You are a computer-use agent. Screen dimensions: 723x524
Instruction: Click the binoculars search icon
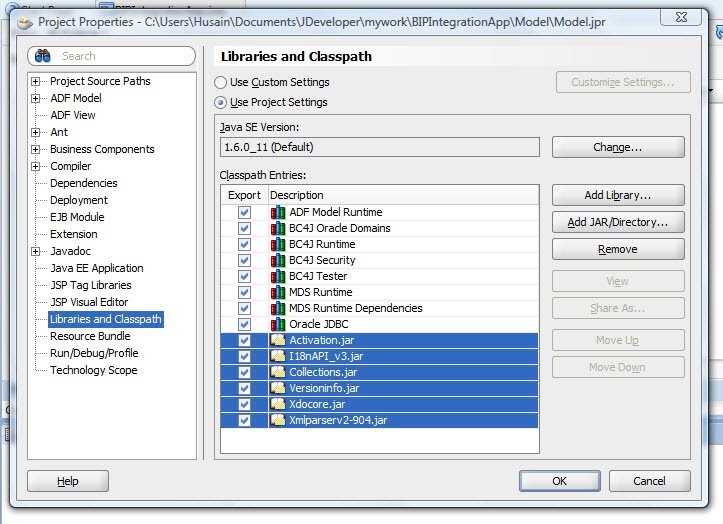pyautogui.click(x=43, y=56)
